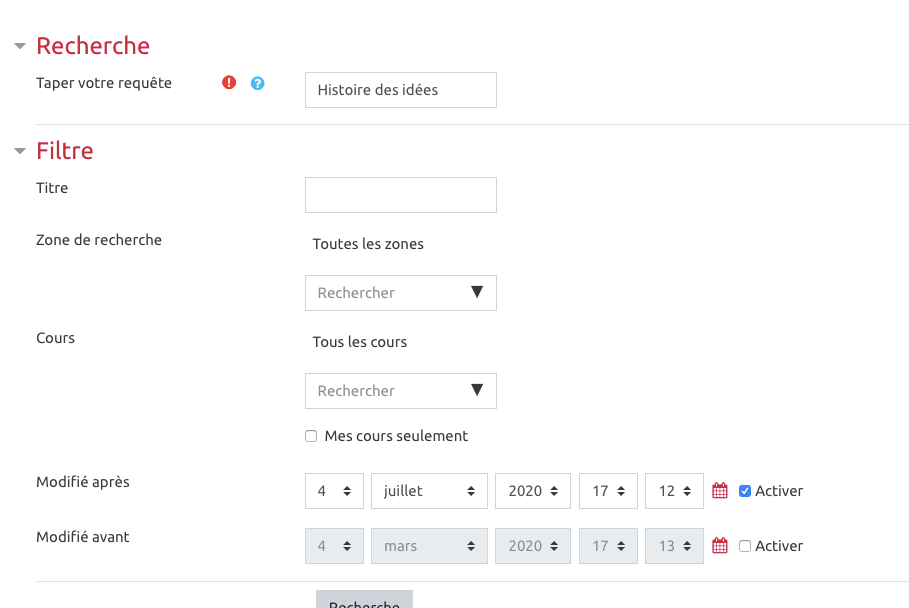
Task: Open the Modifié après year 2020 selector
Action: coord(532,491)
